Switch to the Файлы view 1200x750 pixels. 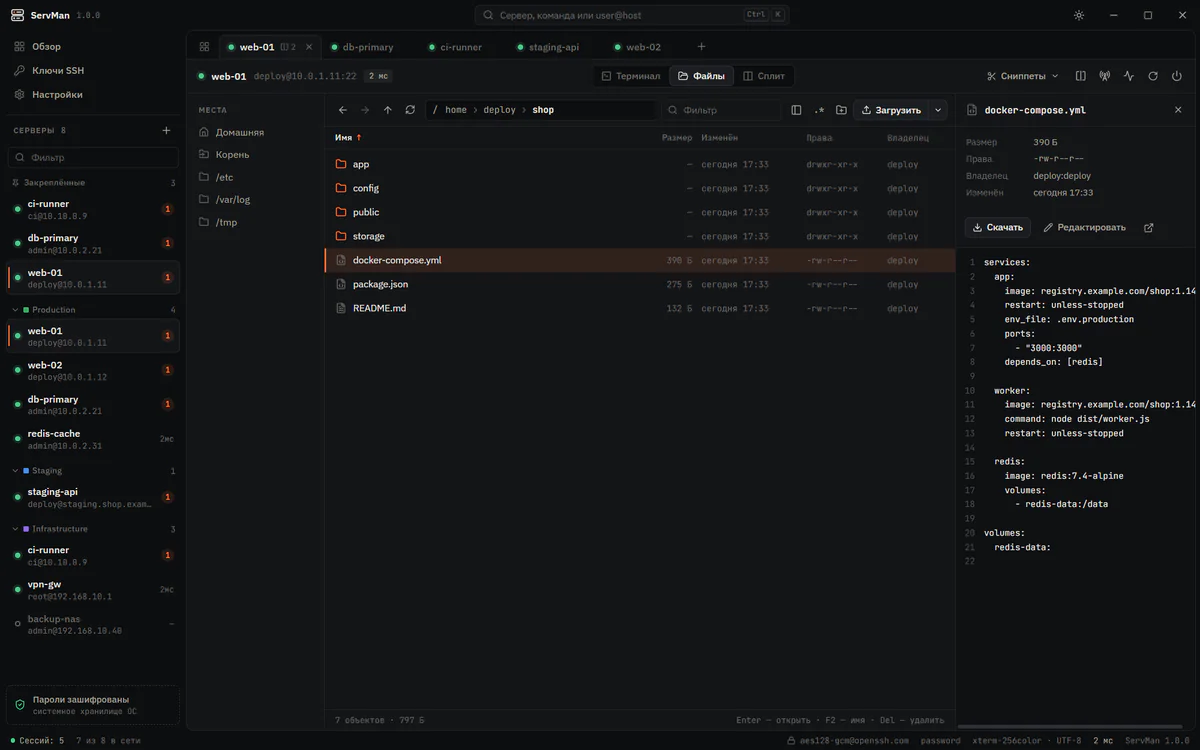pyautogui.click(x=702, y=76)
